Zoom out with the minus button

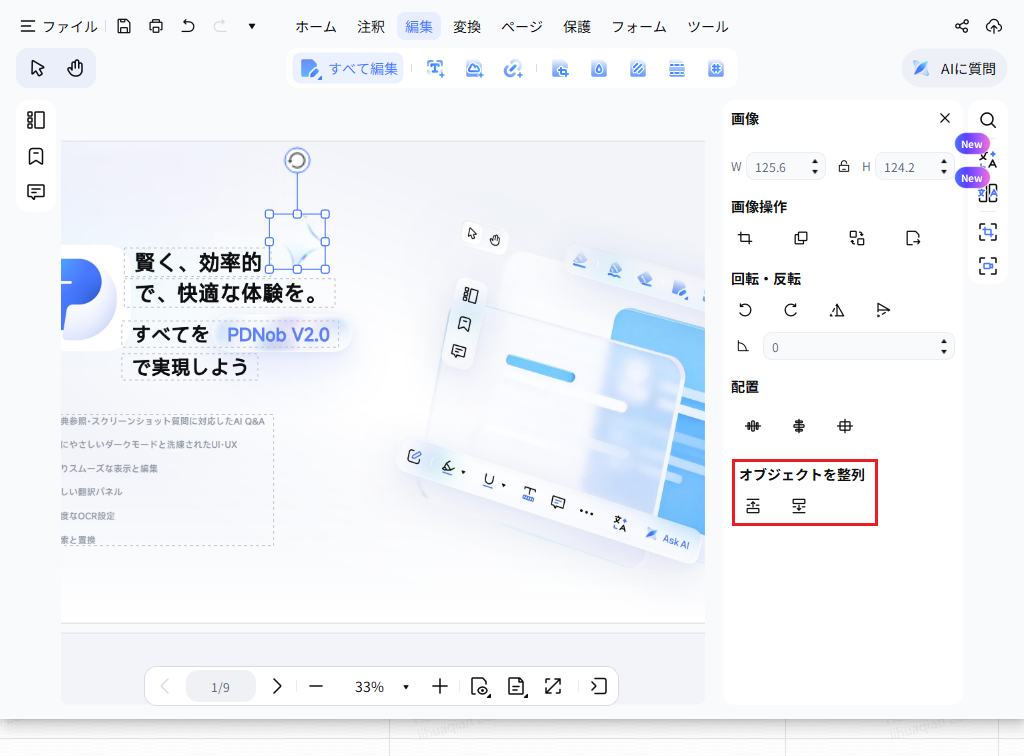[316, 686]
